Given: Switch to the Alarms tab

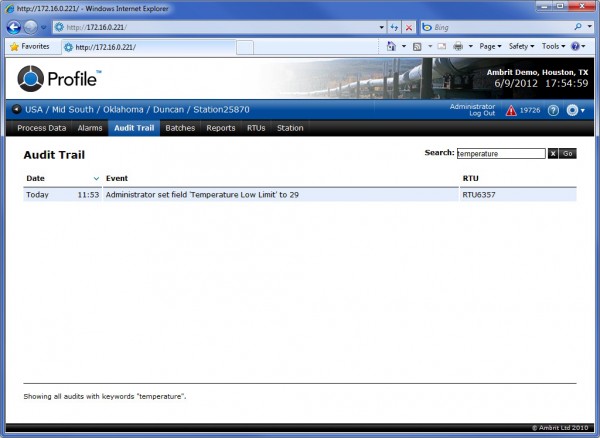Looking at the screenshot, I should pos(90,128).
